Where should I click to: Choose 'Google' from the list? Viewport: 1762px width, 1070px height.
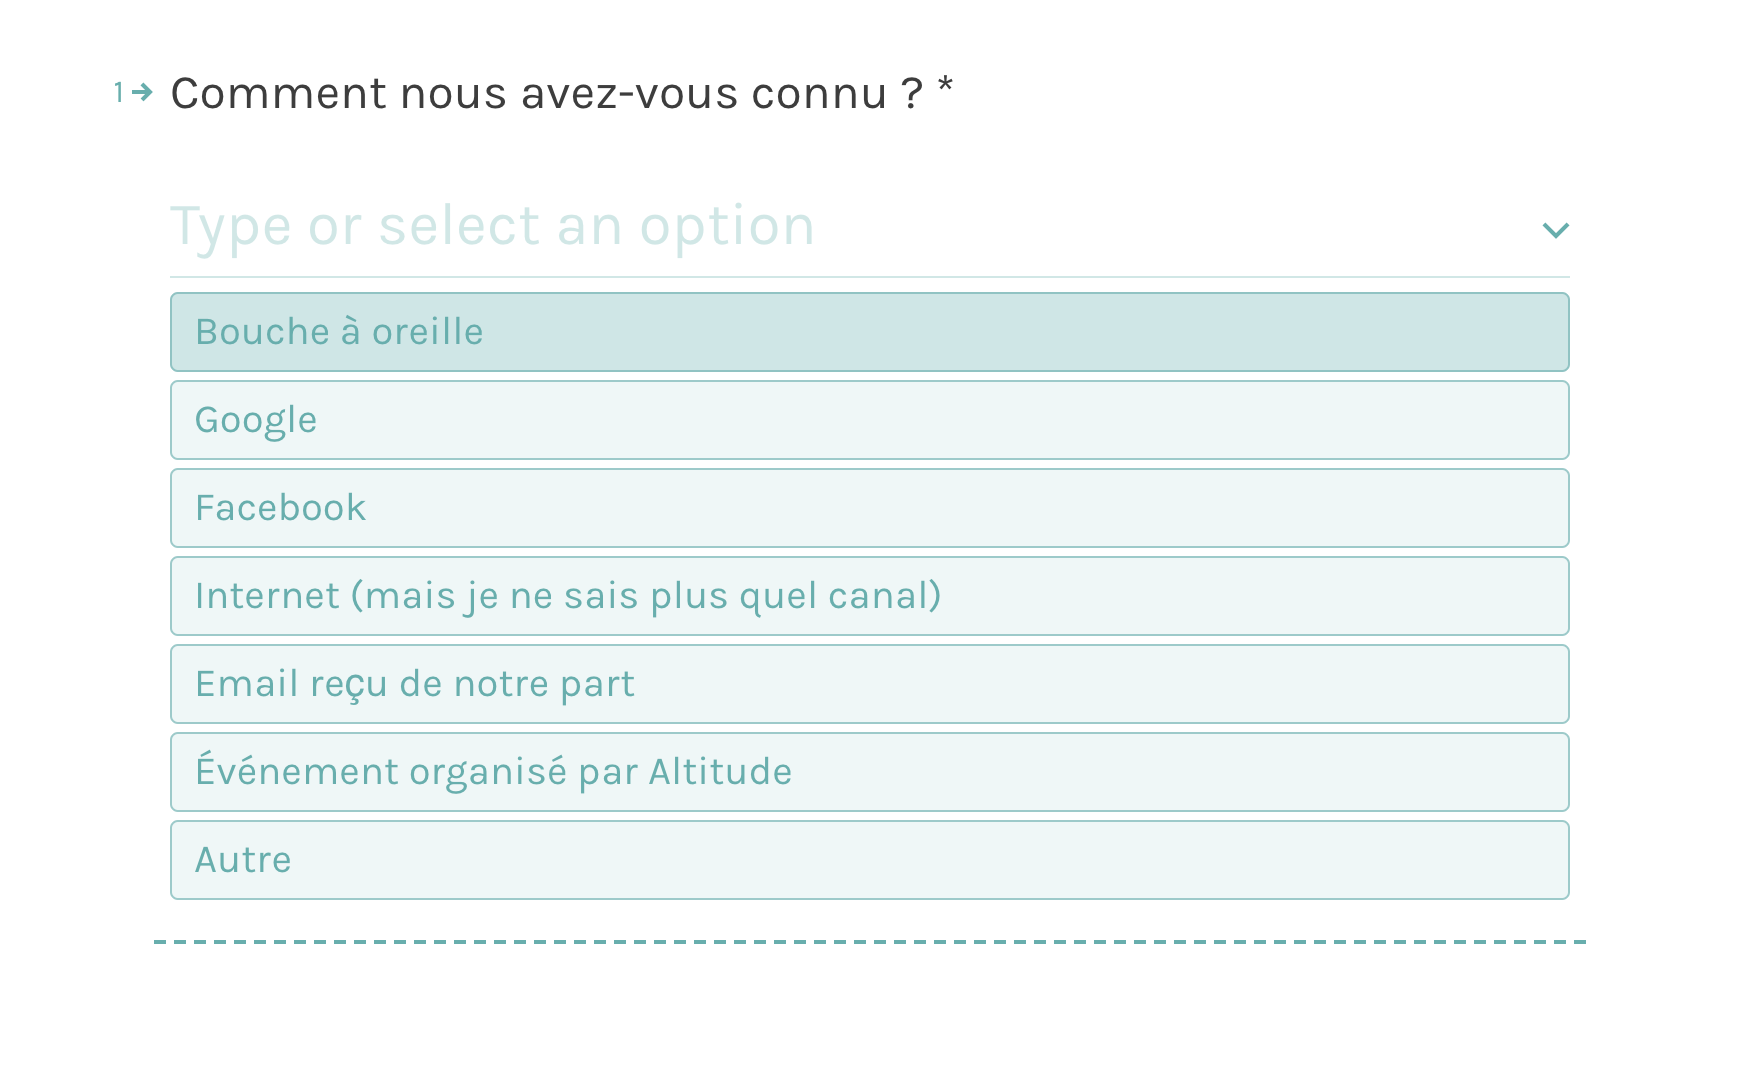coord(869,420)
